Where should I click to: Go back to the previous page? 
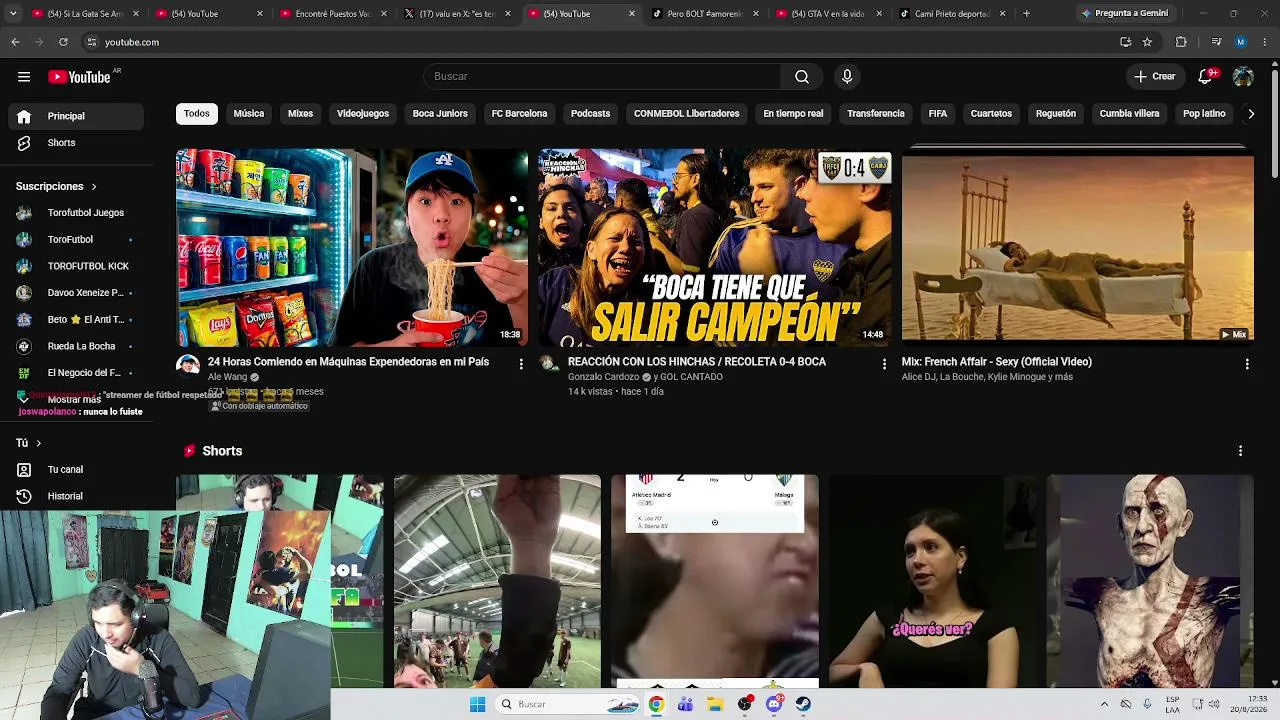[15, 42]
